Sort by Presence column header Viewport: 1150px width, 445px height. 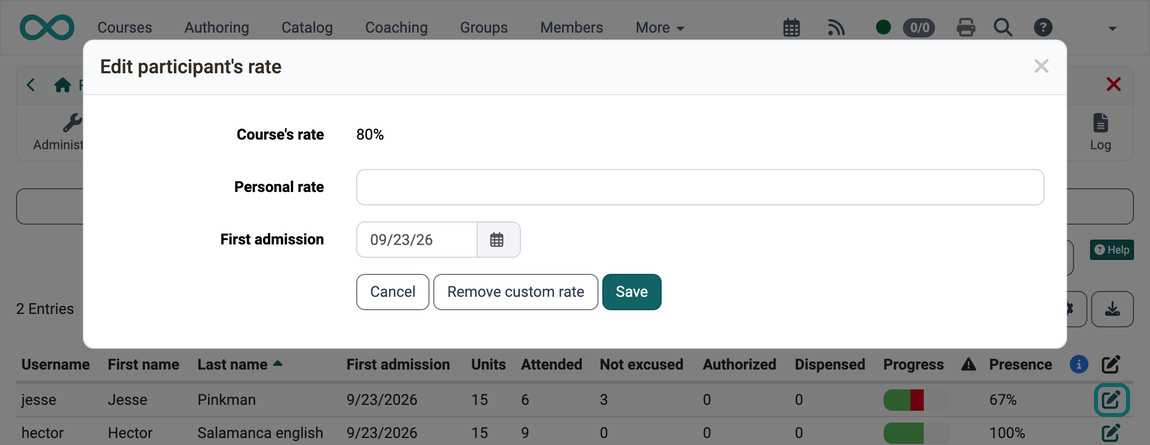pyautogui.click(x=1020, y=364)
